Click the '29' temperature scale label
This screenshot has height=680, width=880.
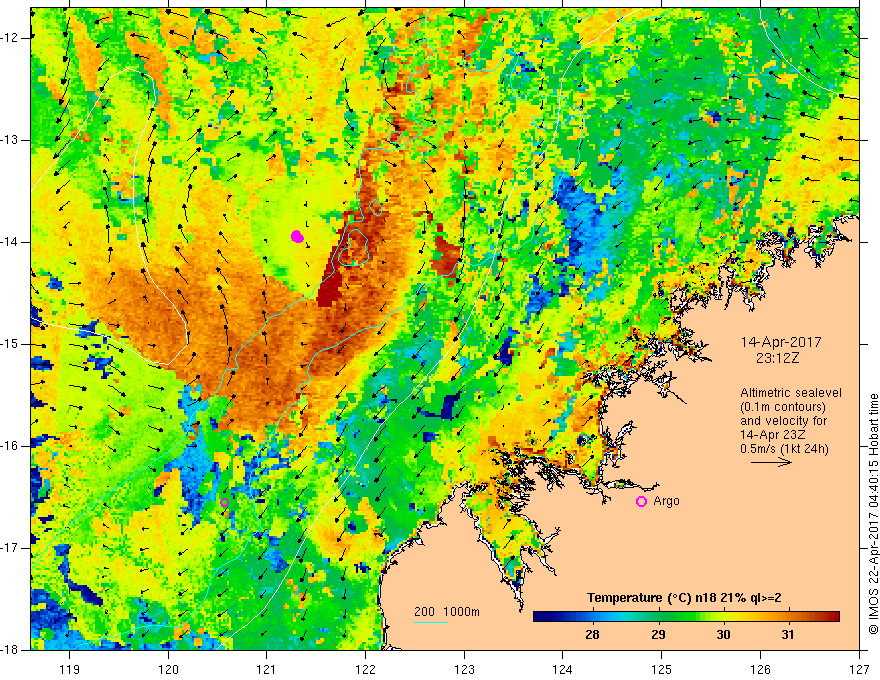[658, 635]
